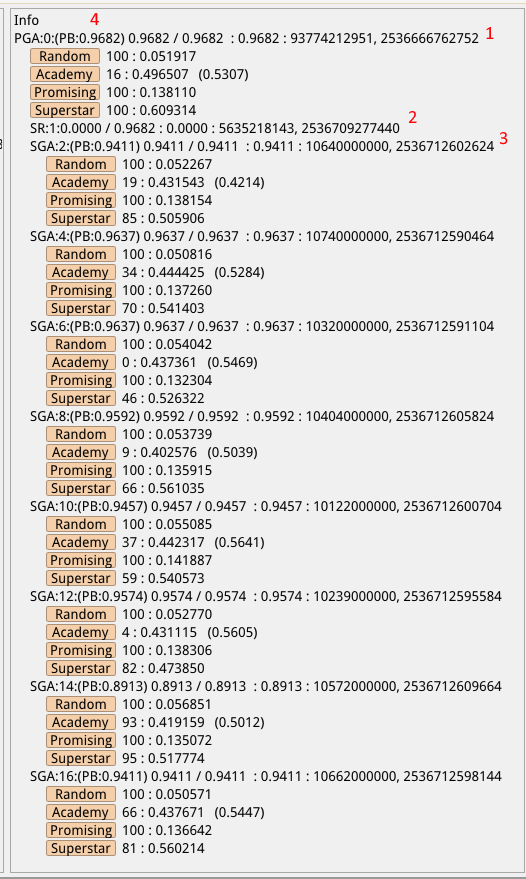This screenshot has width=526, height=879.
Task: Click the Academy button under SGA:14
Action: click(x=81, y=722)
